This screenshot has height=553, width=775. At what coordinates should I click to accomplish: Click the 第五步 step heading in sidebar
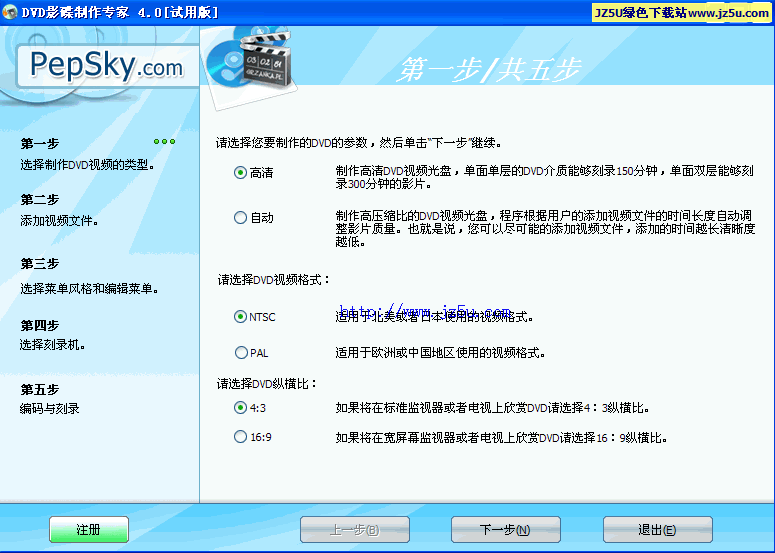click(40, 390)
